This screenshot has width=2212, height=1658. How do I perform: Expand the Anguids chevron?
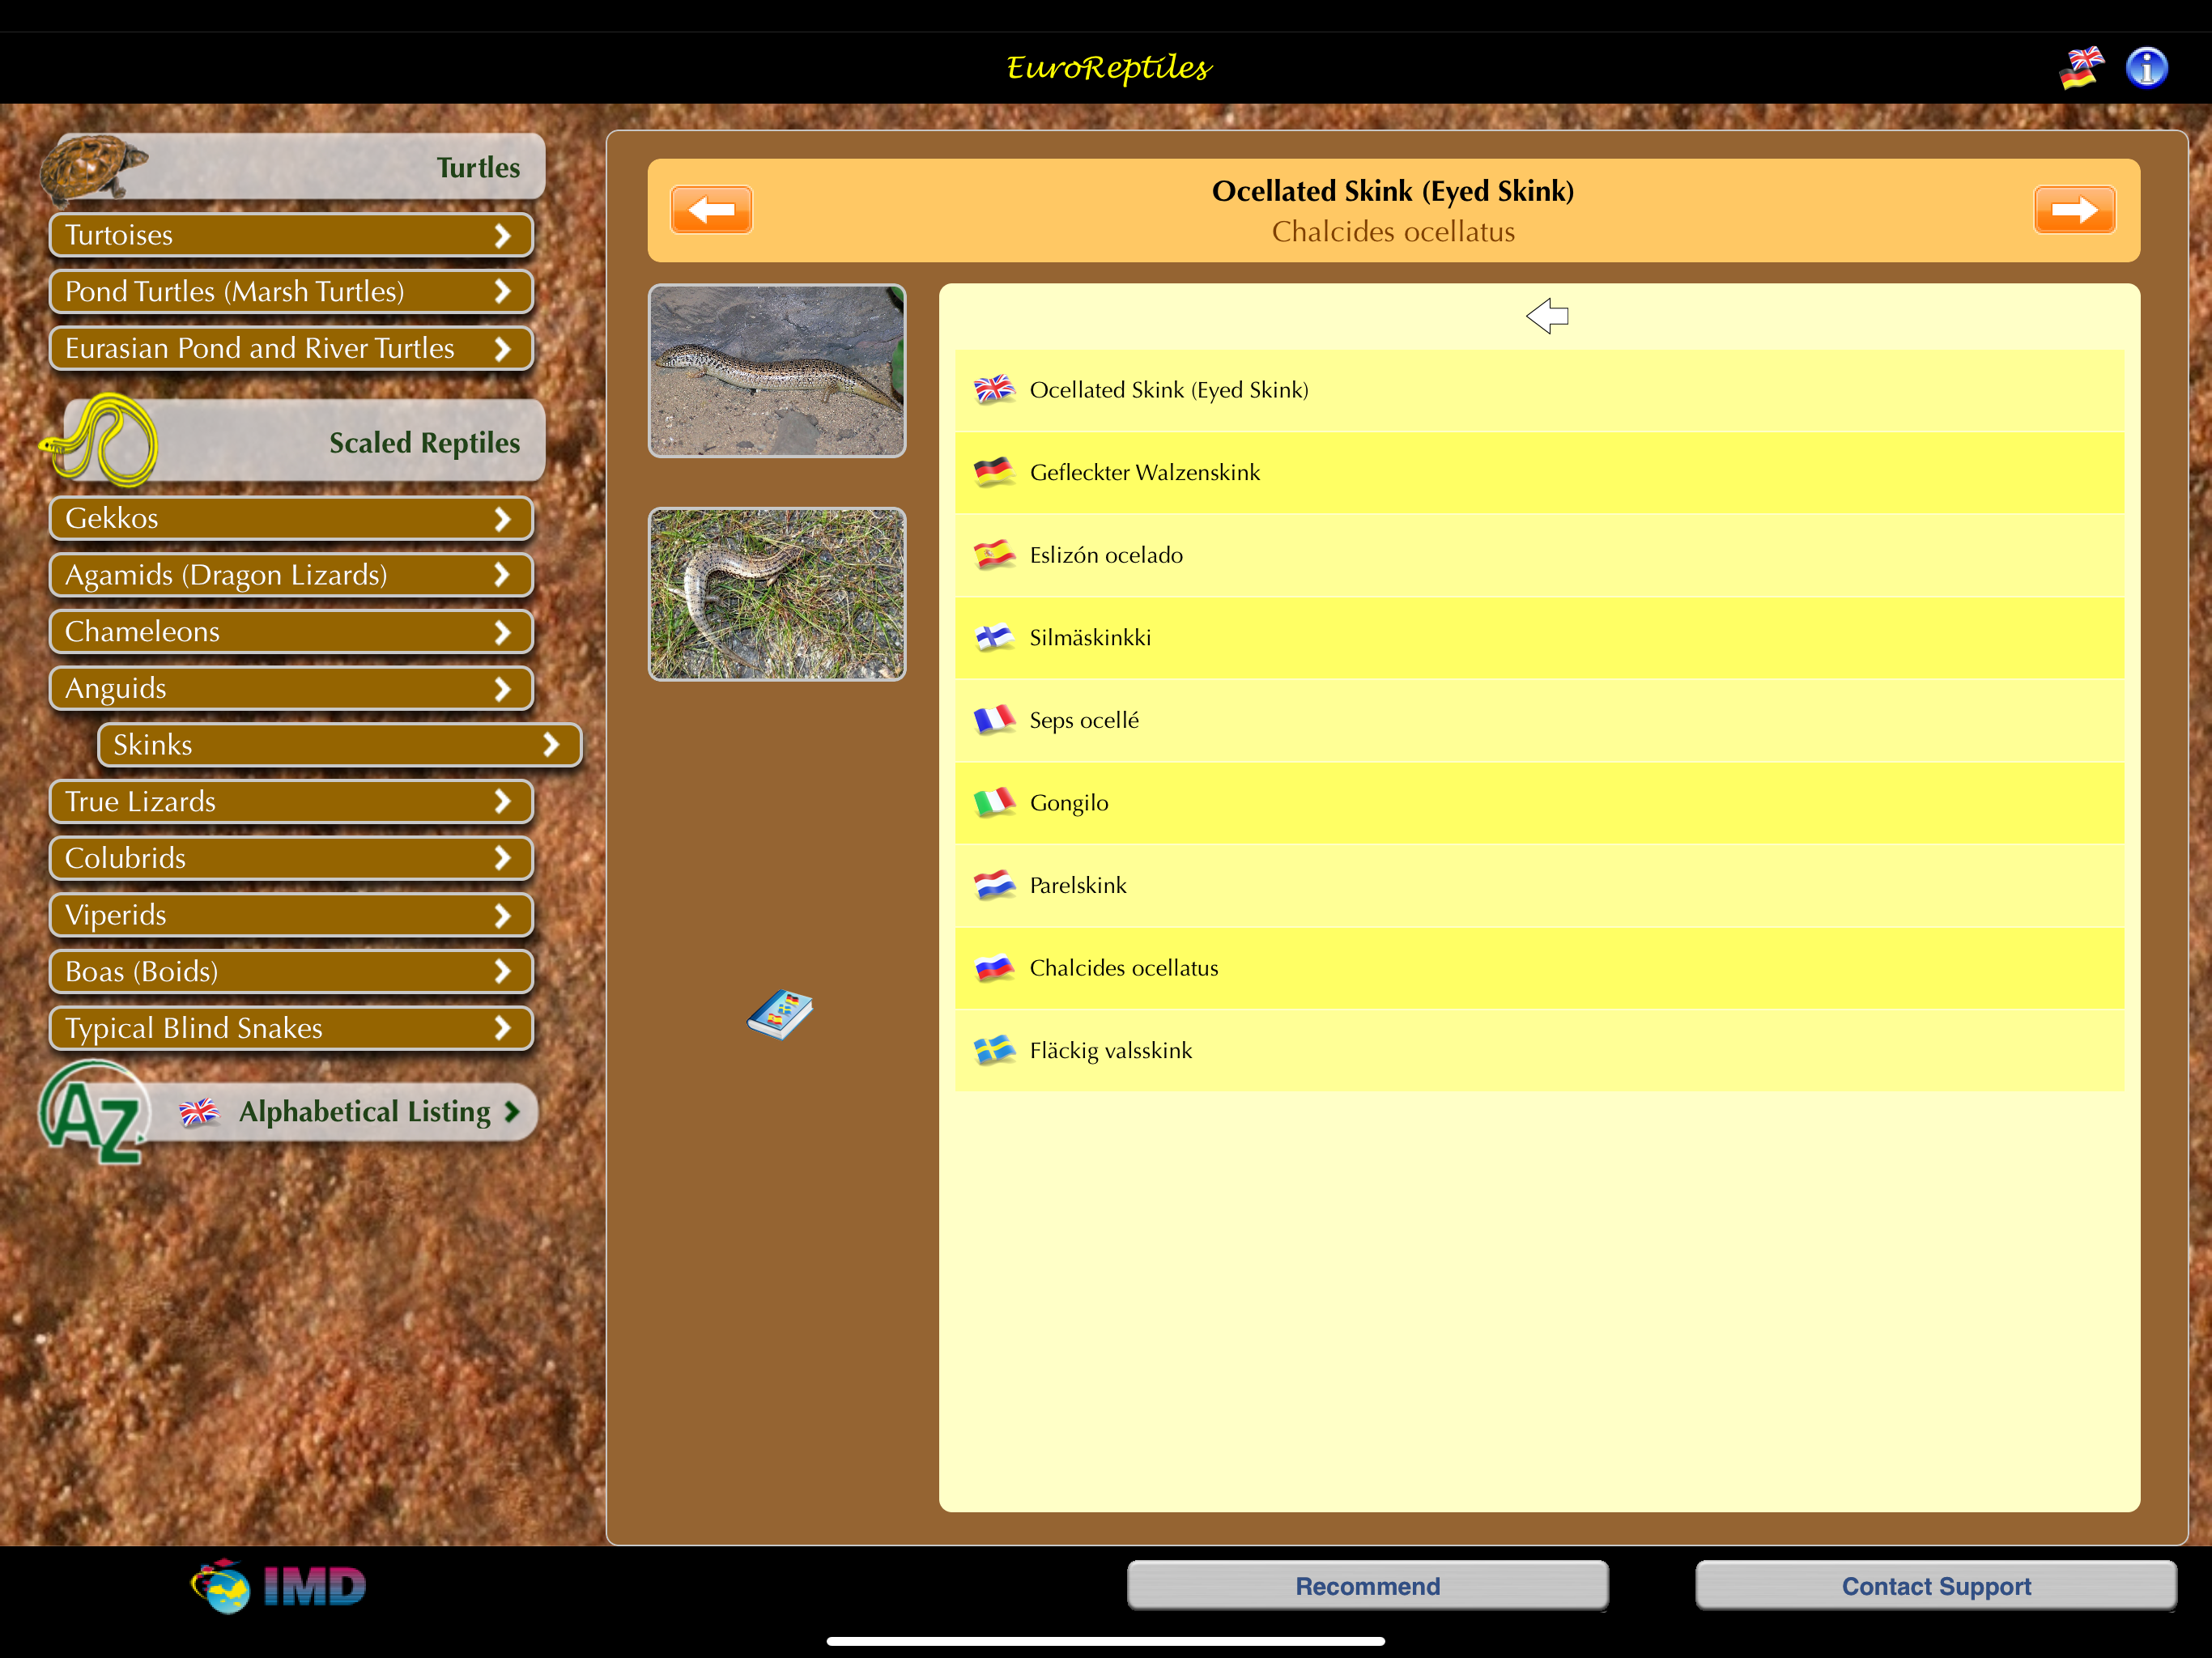pyautogui.click(x=503, y=688)
